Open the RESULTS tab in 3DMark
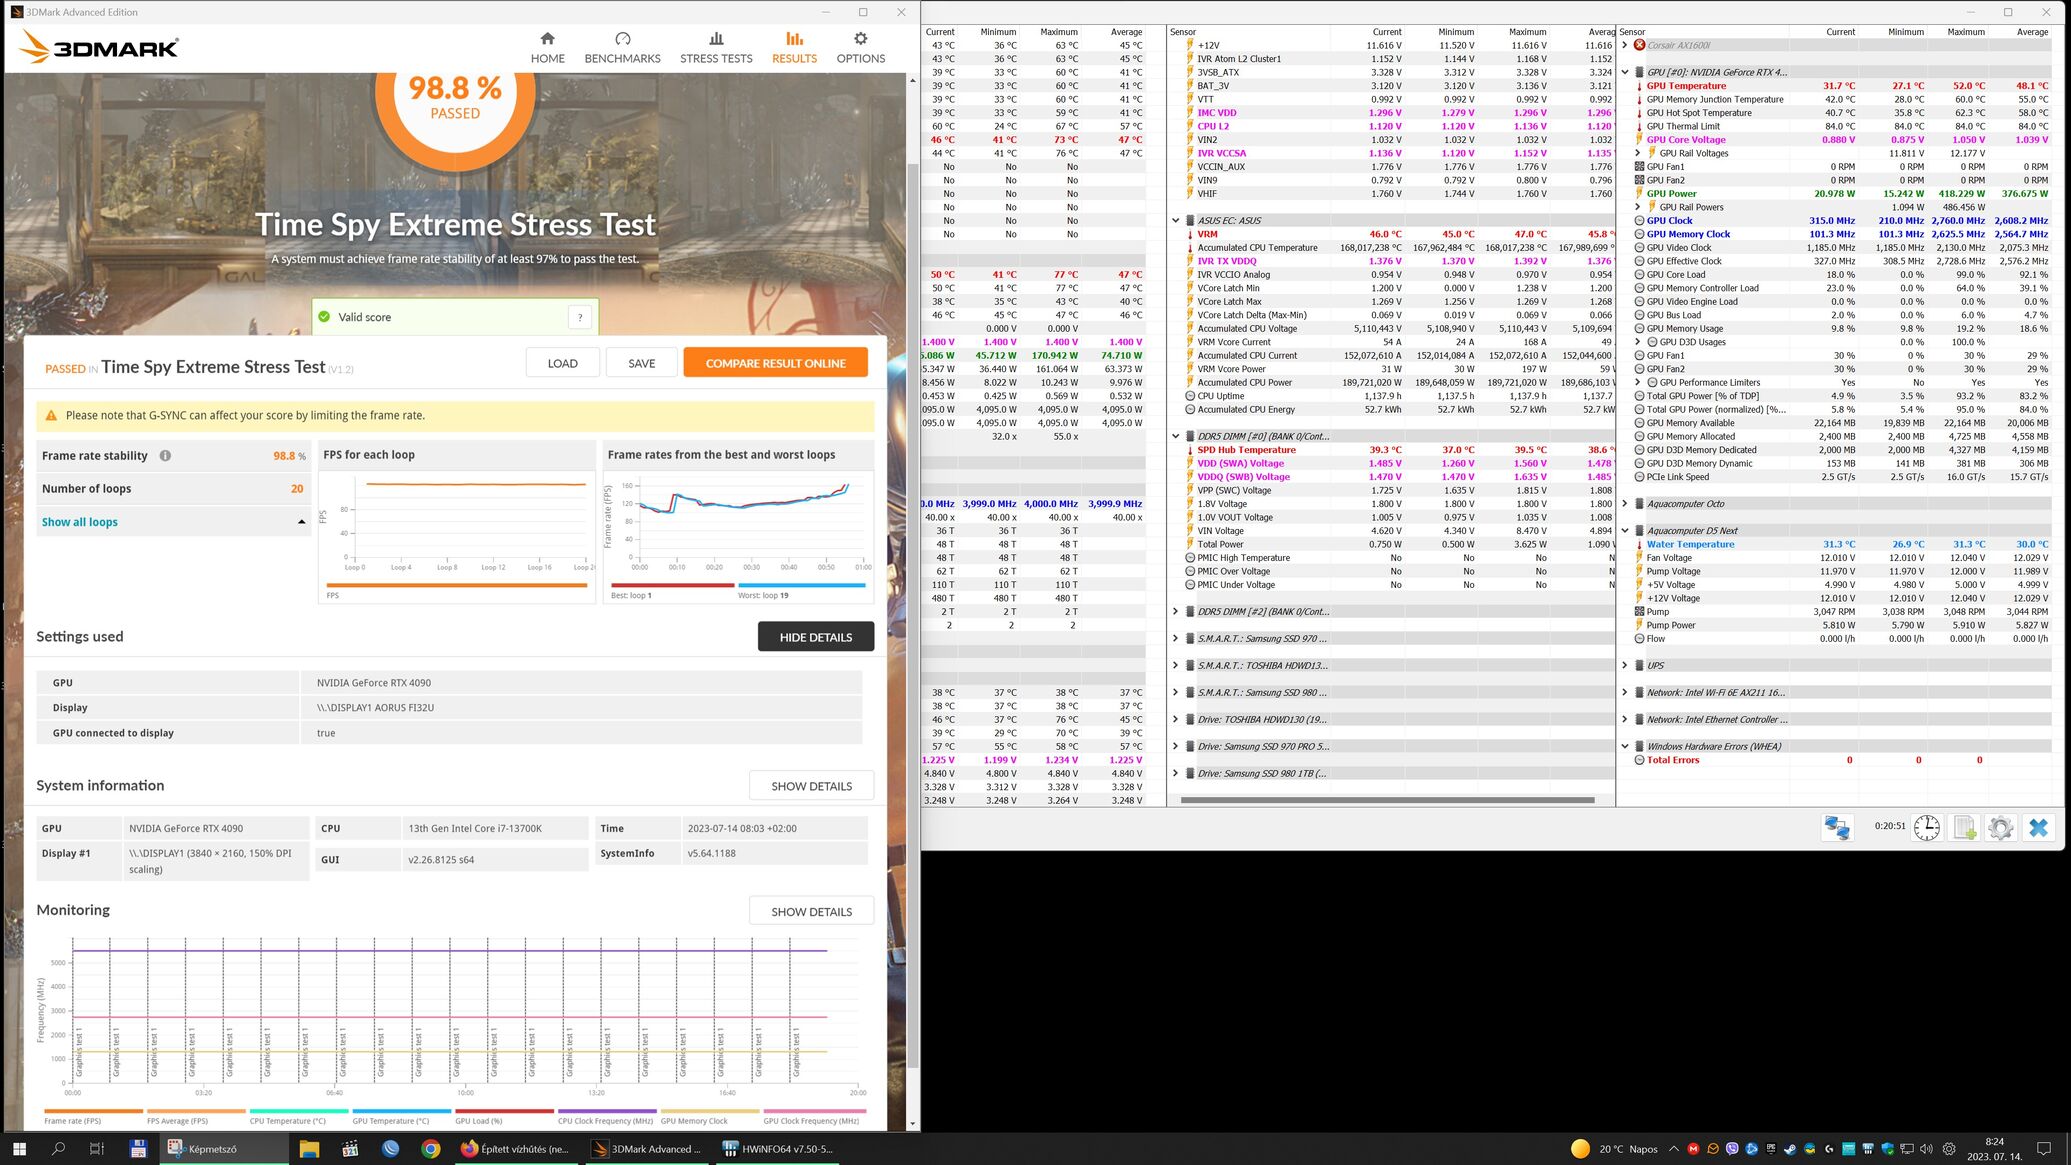 794,47
